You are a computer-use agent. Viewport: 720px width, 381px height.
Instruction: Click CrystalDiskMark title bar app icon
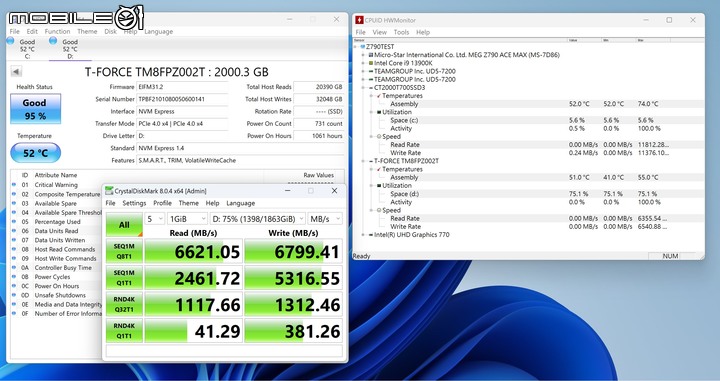(x=109, y=190)
